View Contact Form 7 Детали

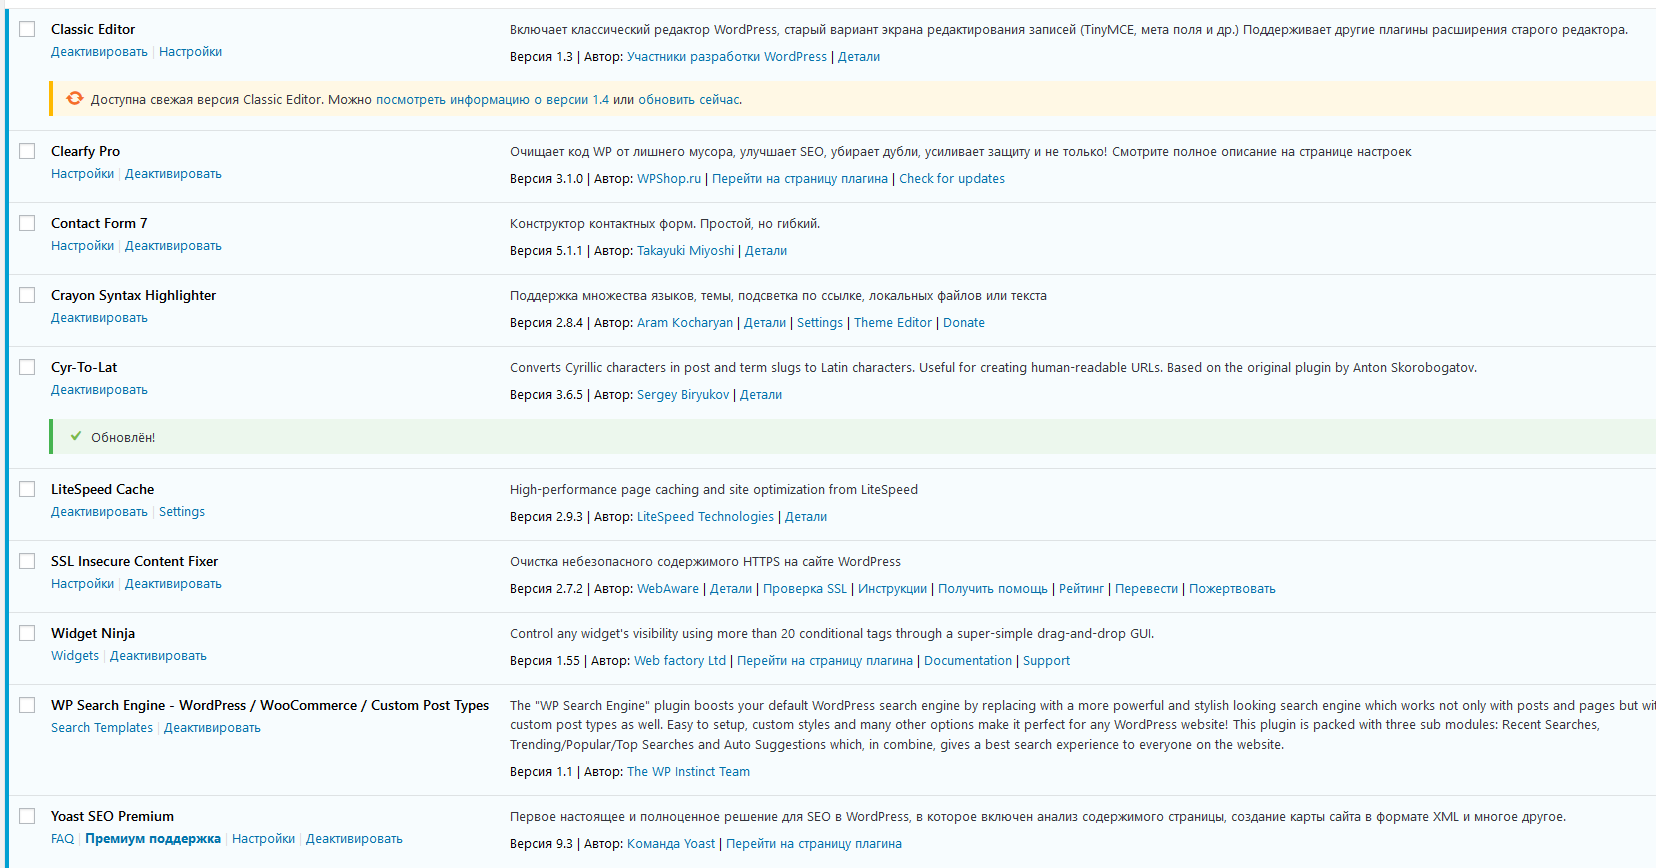pyautogui.click(x=766, y=251)
